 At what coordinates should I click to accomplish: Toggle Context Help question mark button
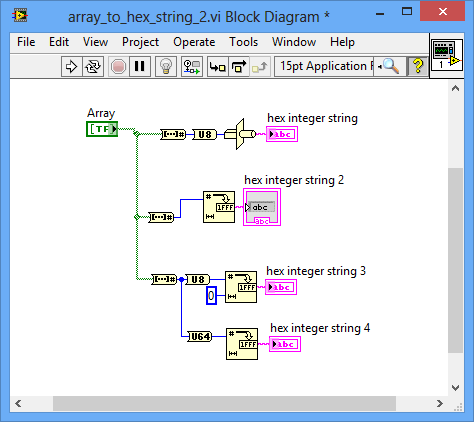[x=418, y=66]
